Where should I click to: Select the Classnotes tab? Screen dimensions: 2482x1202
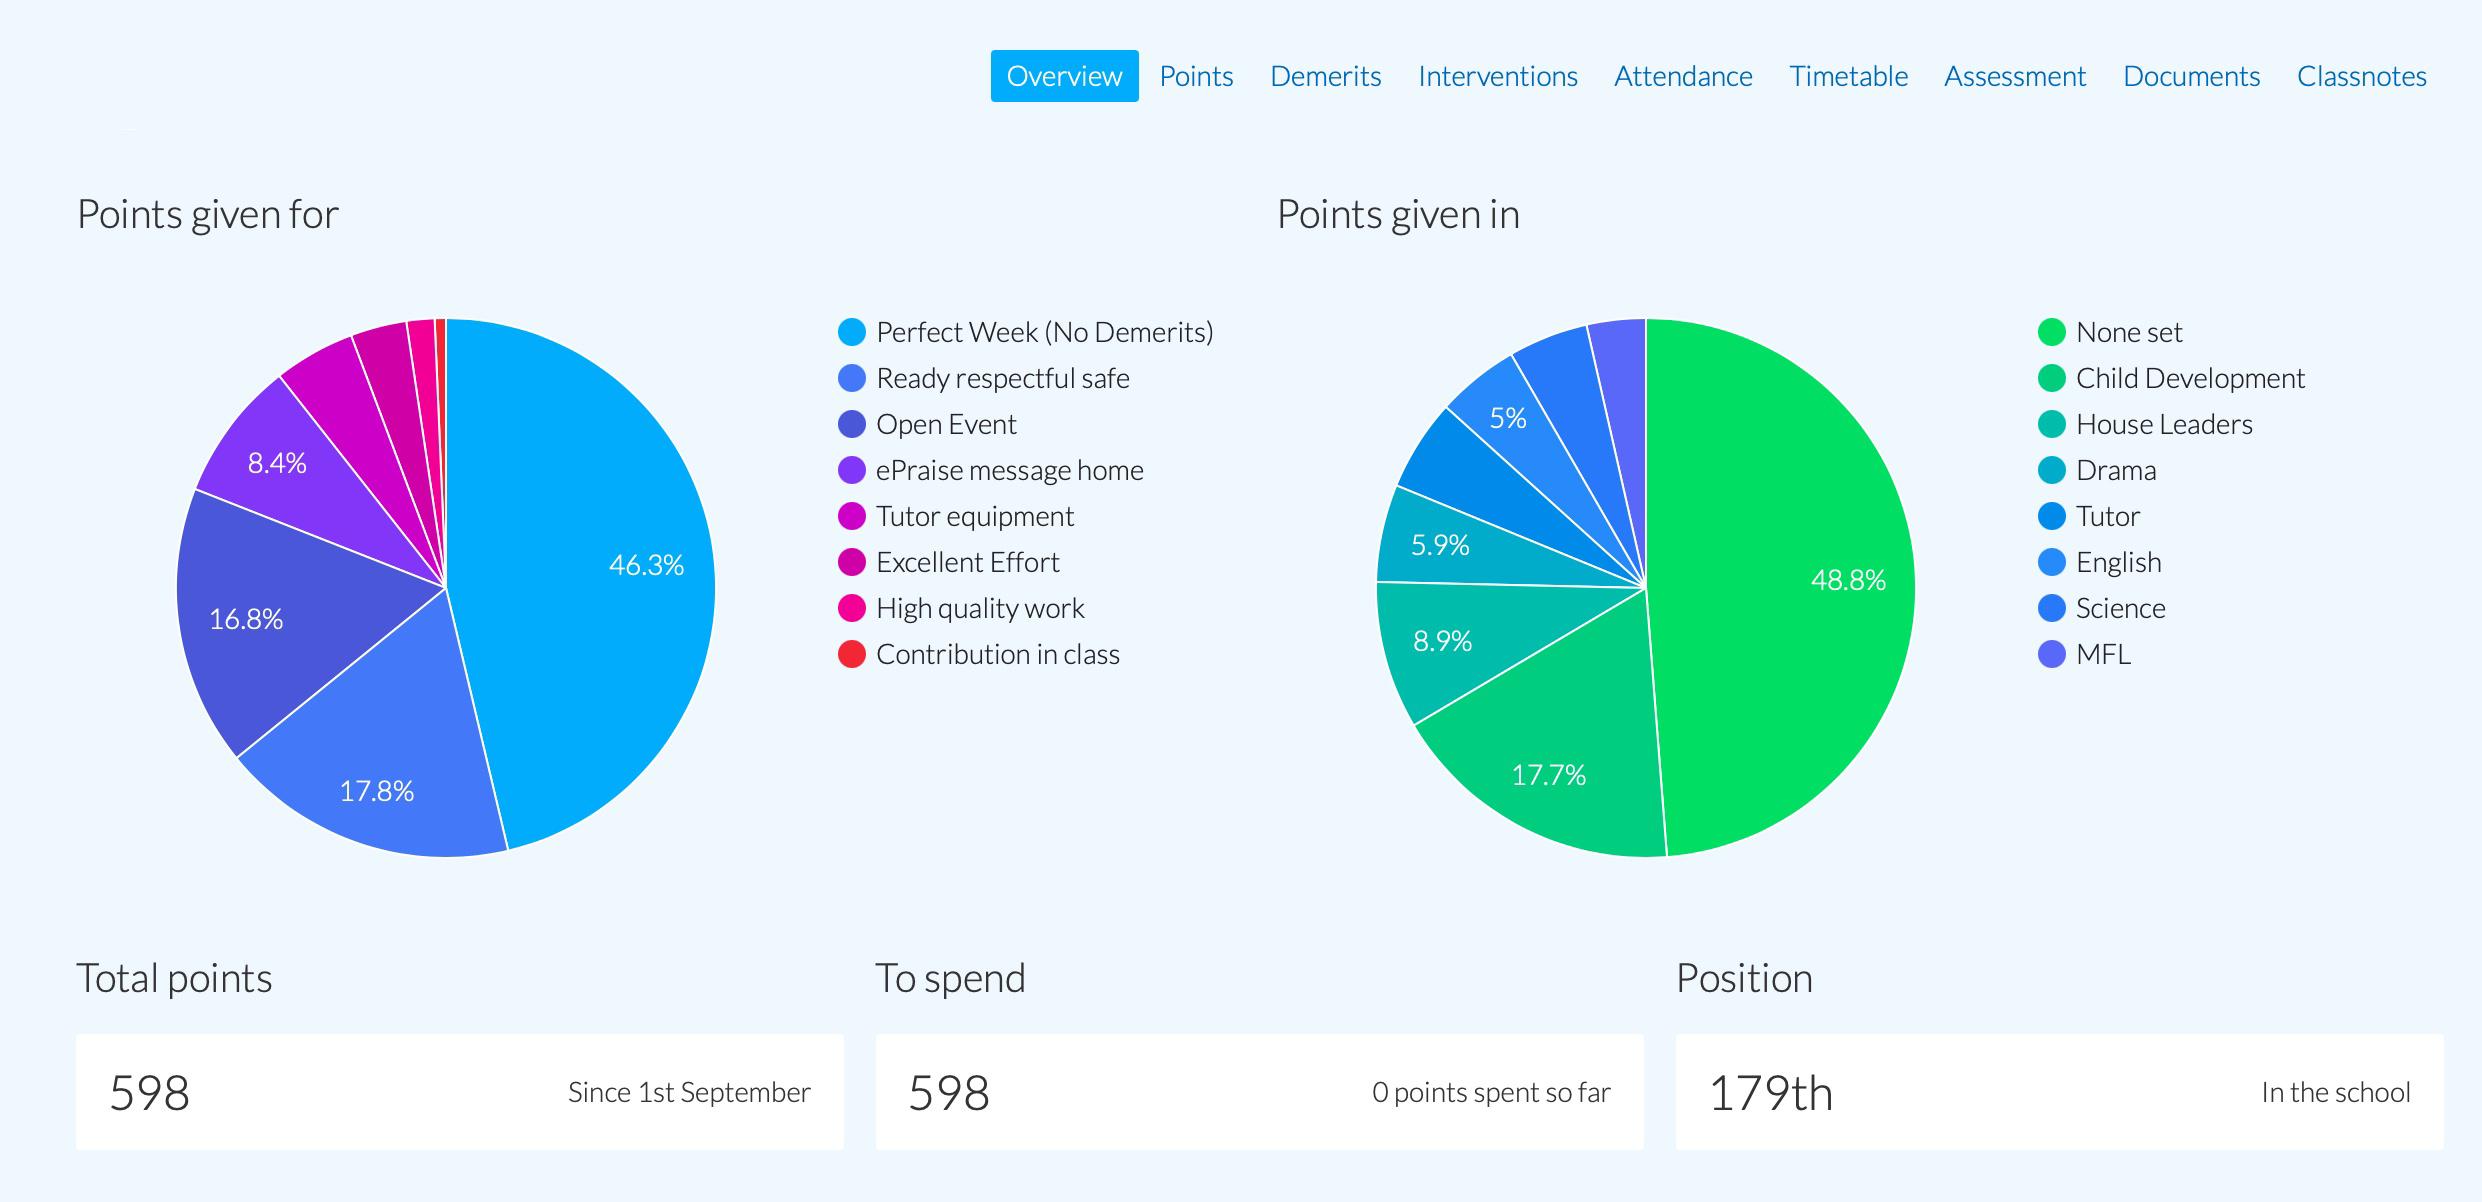coord(2362,75)
